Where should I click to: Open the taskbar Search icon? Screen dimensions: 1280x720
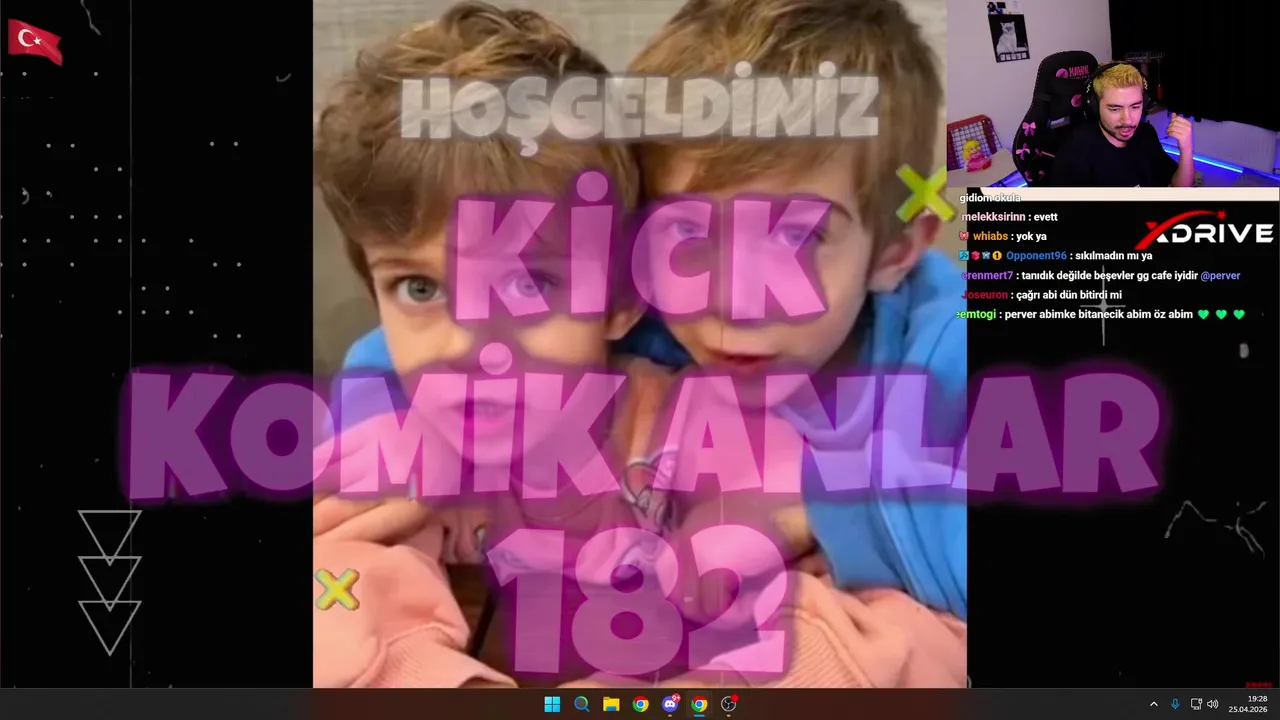pos(581,704)
